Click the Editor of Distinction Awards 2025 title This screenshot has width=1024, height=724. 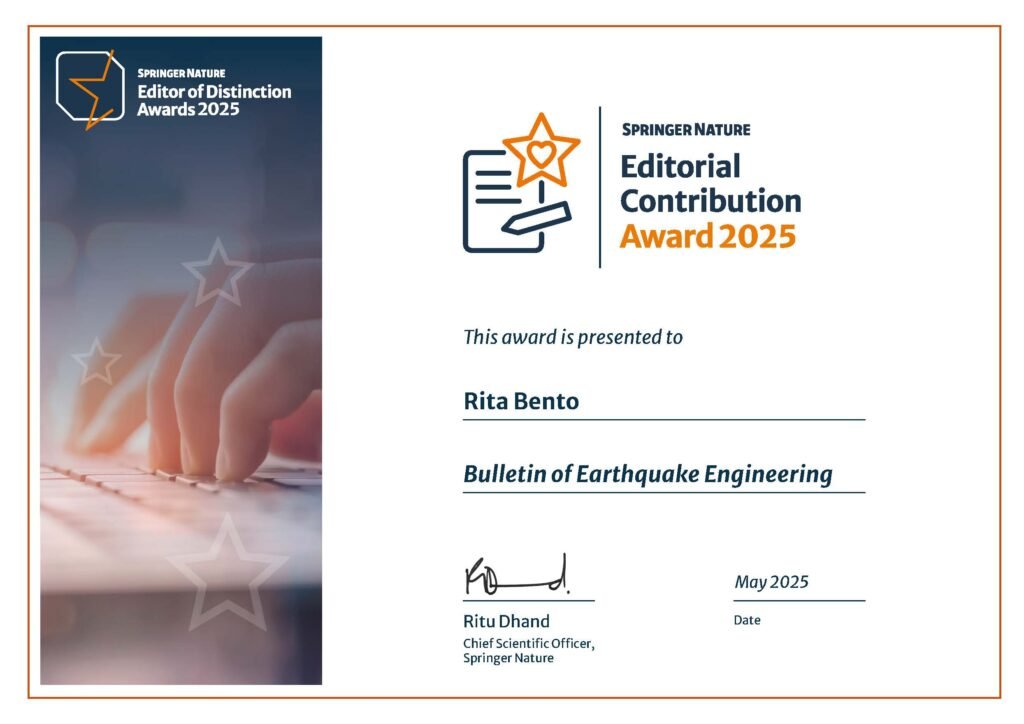214,100
